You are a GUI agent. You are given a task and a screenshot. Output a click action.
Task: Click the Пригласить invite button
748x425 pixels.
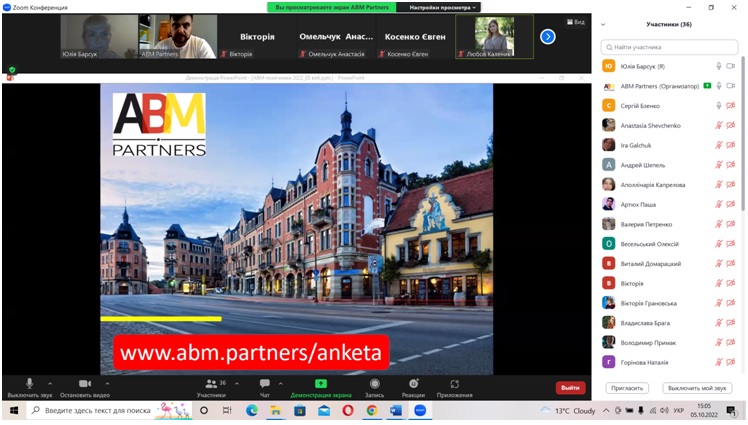point(627,388)
